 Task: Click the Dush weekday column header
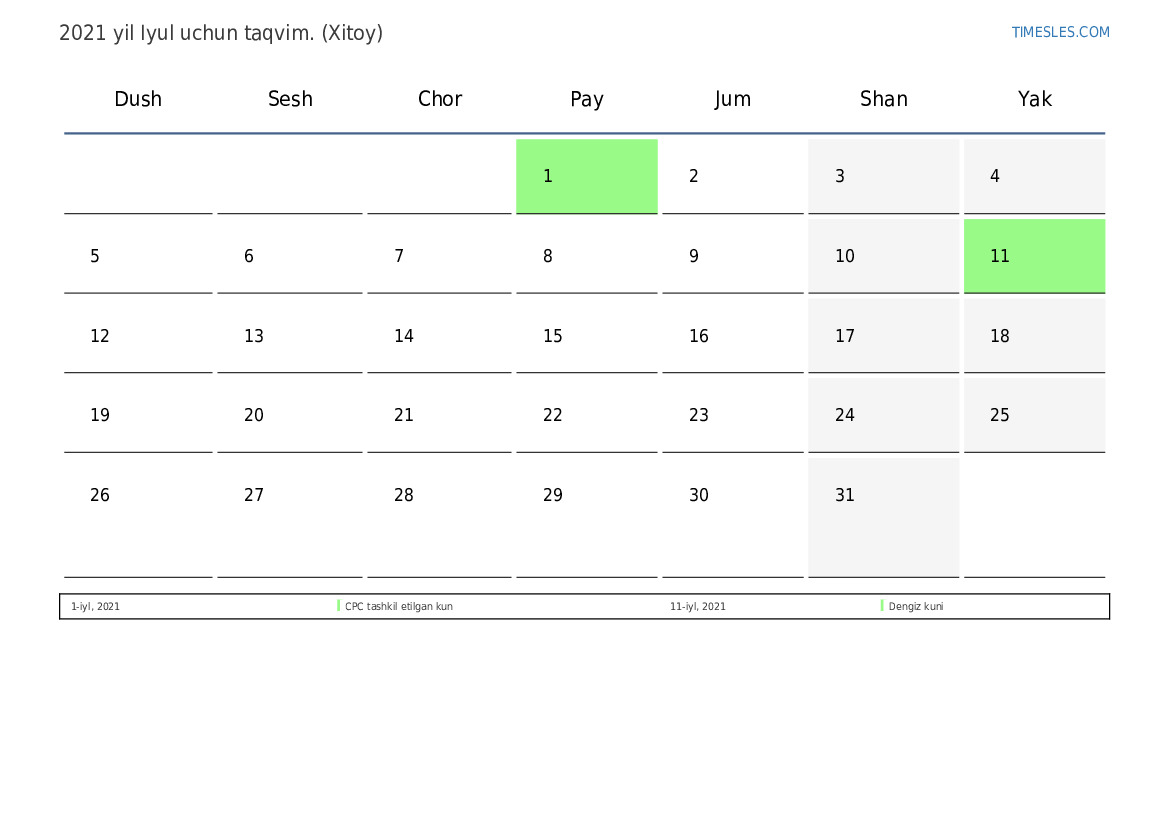(x=138, y=99)
